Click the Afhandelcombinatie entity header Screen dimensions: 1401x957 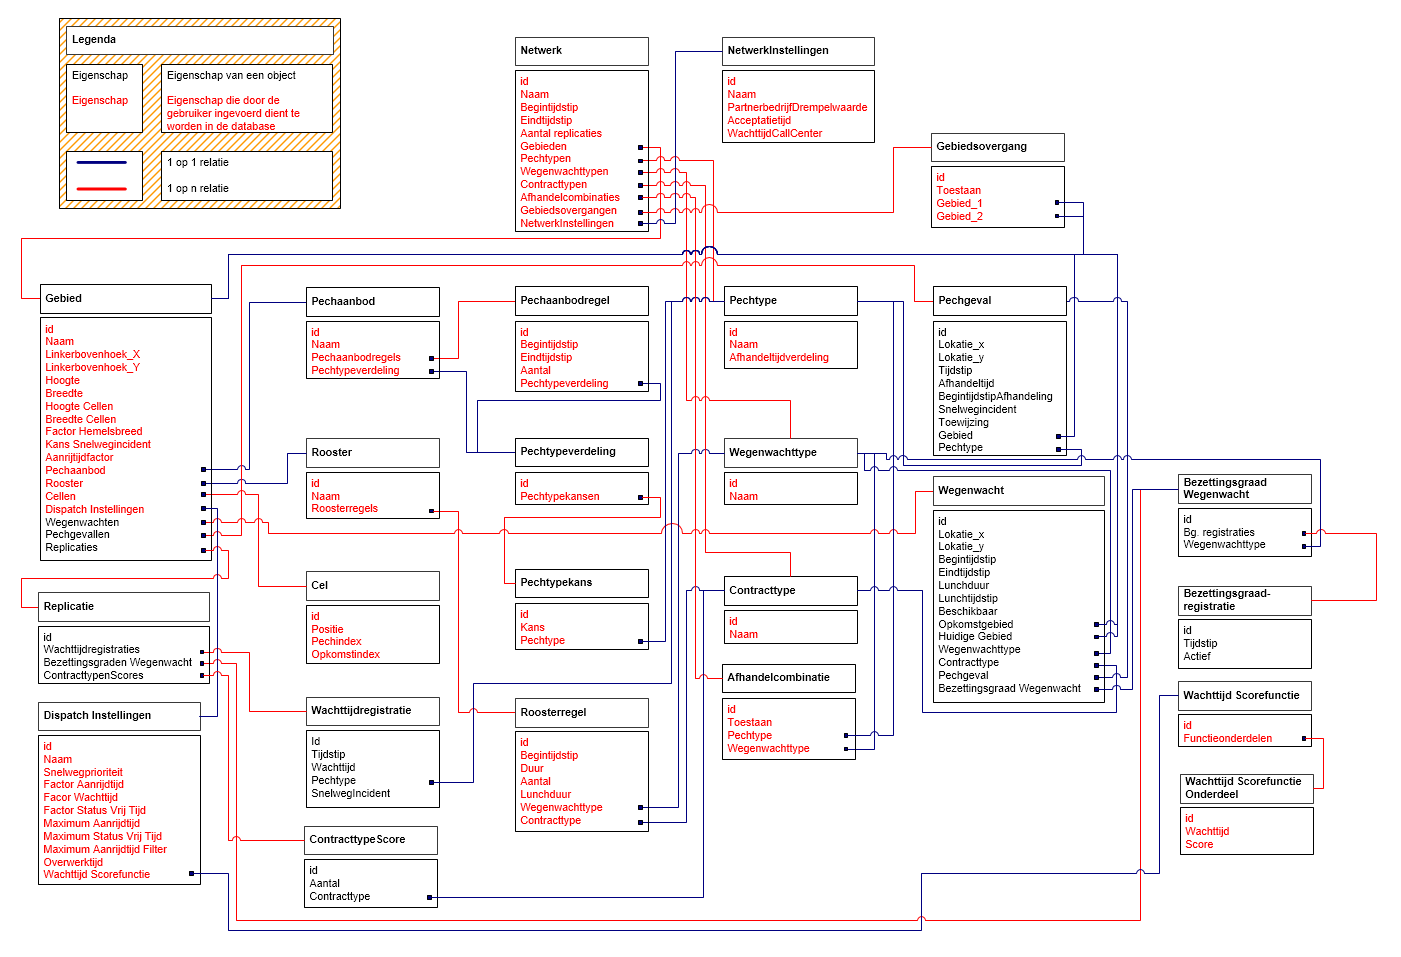click(788, 678)
